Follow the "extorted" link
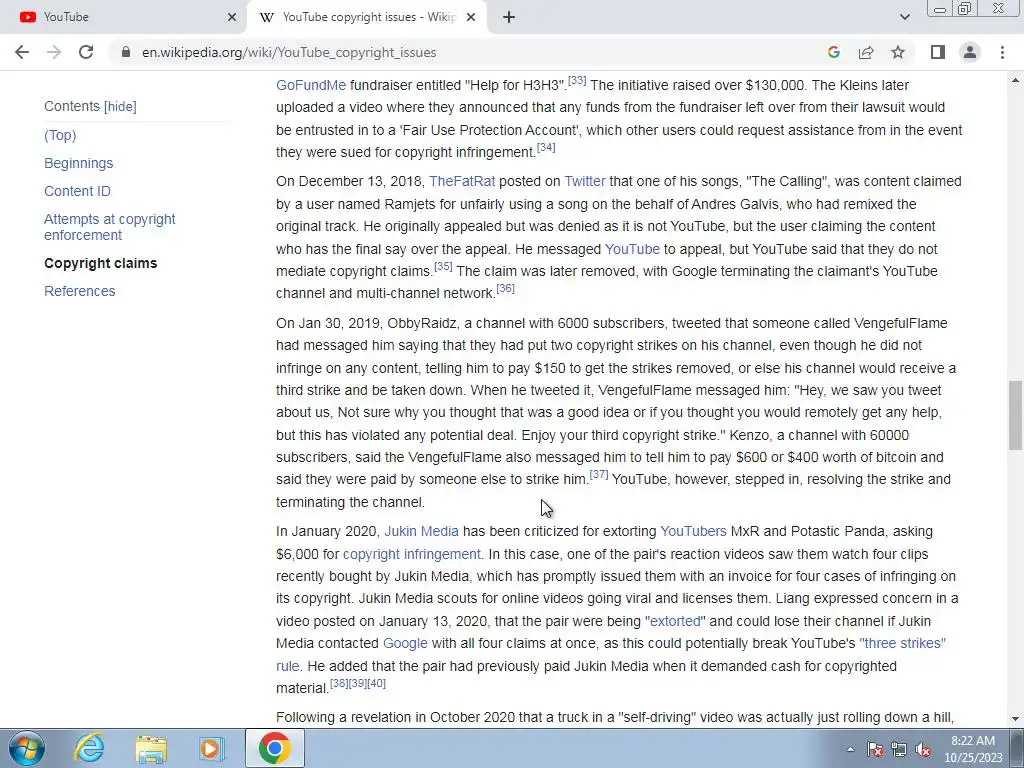 pos(675,622)
